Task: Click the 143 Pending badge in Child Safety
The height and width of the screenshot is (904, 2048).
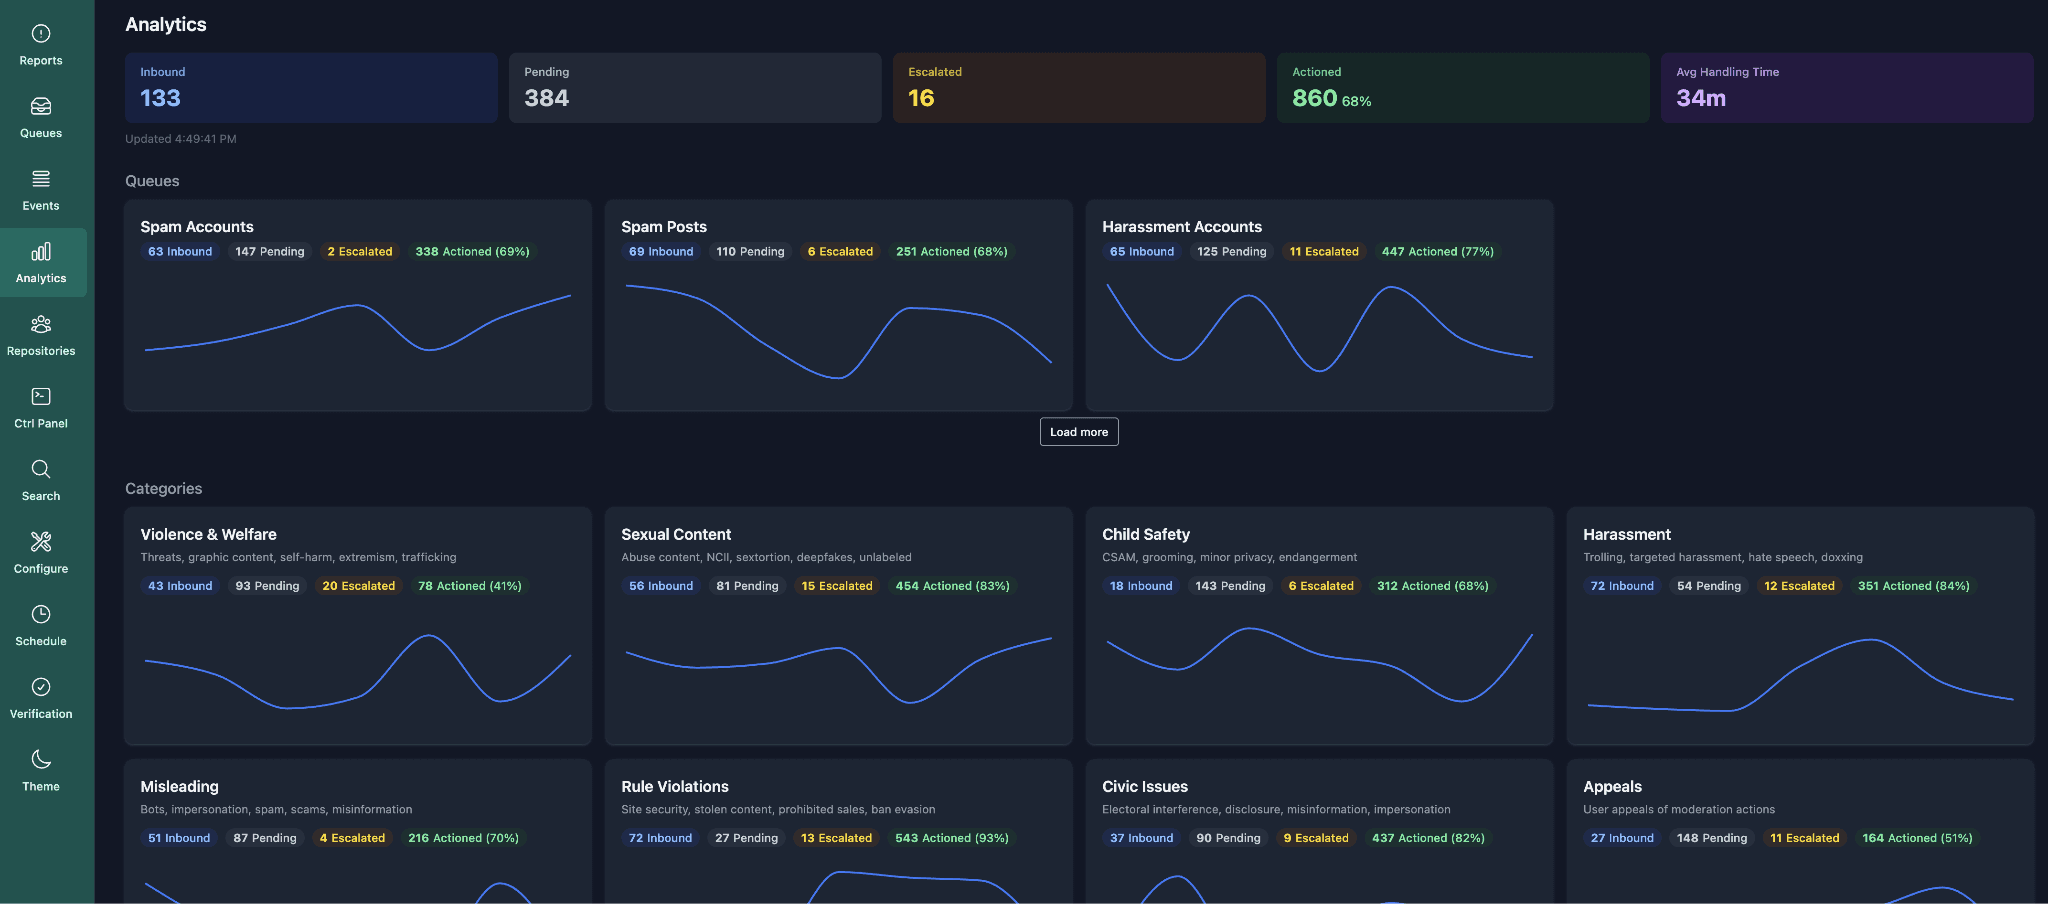Action: [1230, 586]
